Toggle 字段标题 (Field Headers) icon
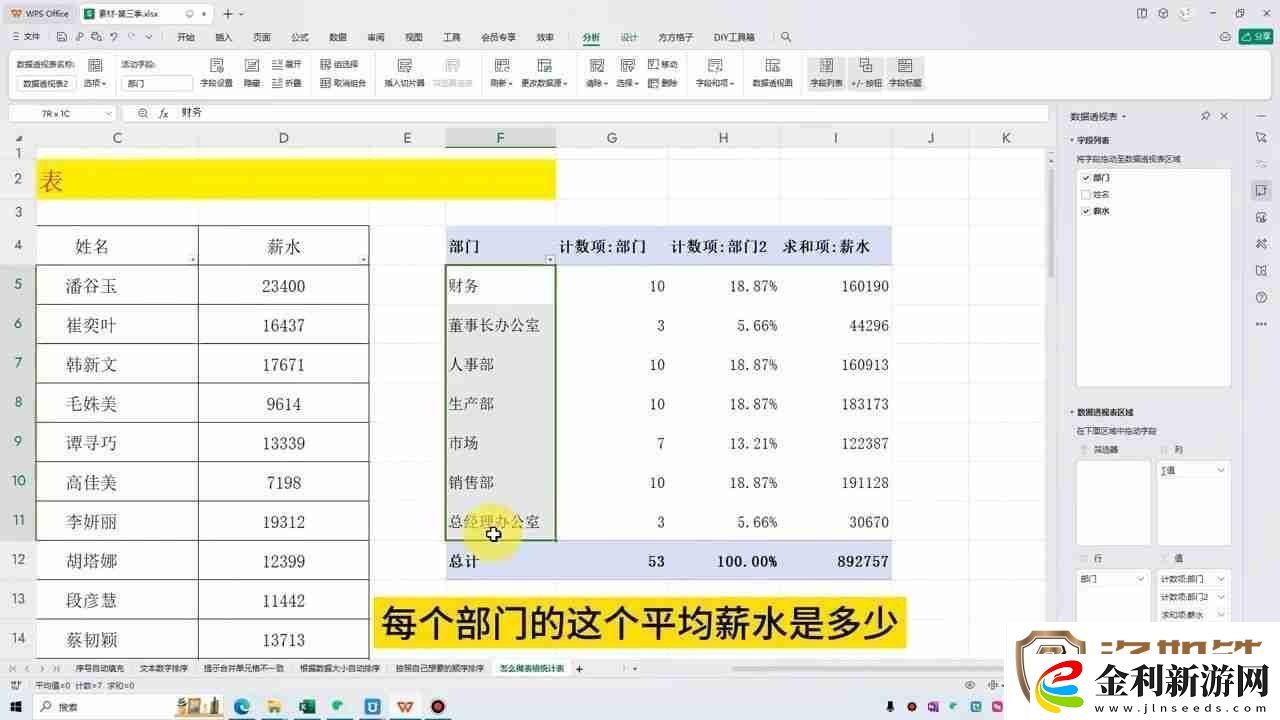This screenshot has width=1280, height=720. (905, 72)
